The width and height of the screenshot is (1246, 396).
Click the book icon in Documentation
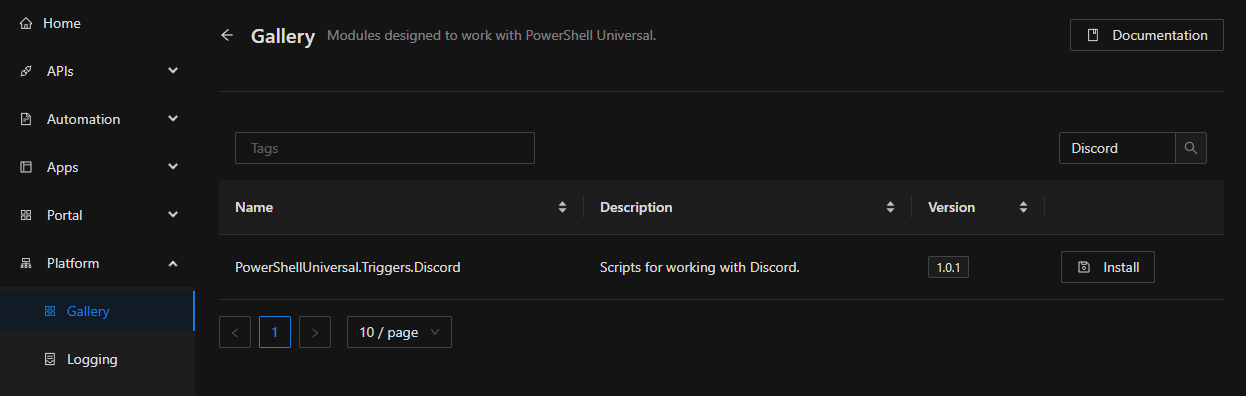point(1093,35)
